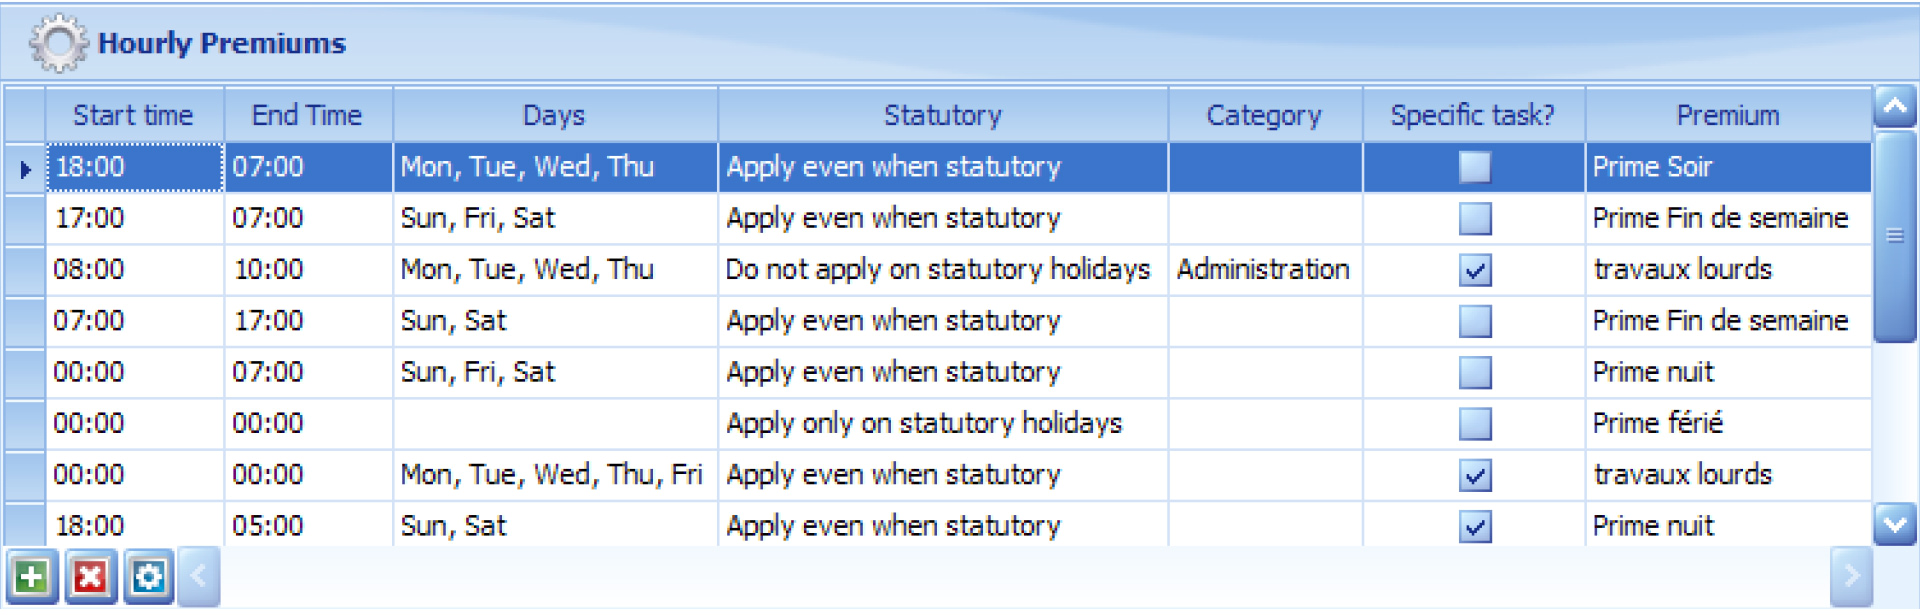
Task: Click Prime nuit in the 00:00 to 07:00 row
Action: [x=1728, y=372]
